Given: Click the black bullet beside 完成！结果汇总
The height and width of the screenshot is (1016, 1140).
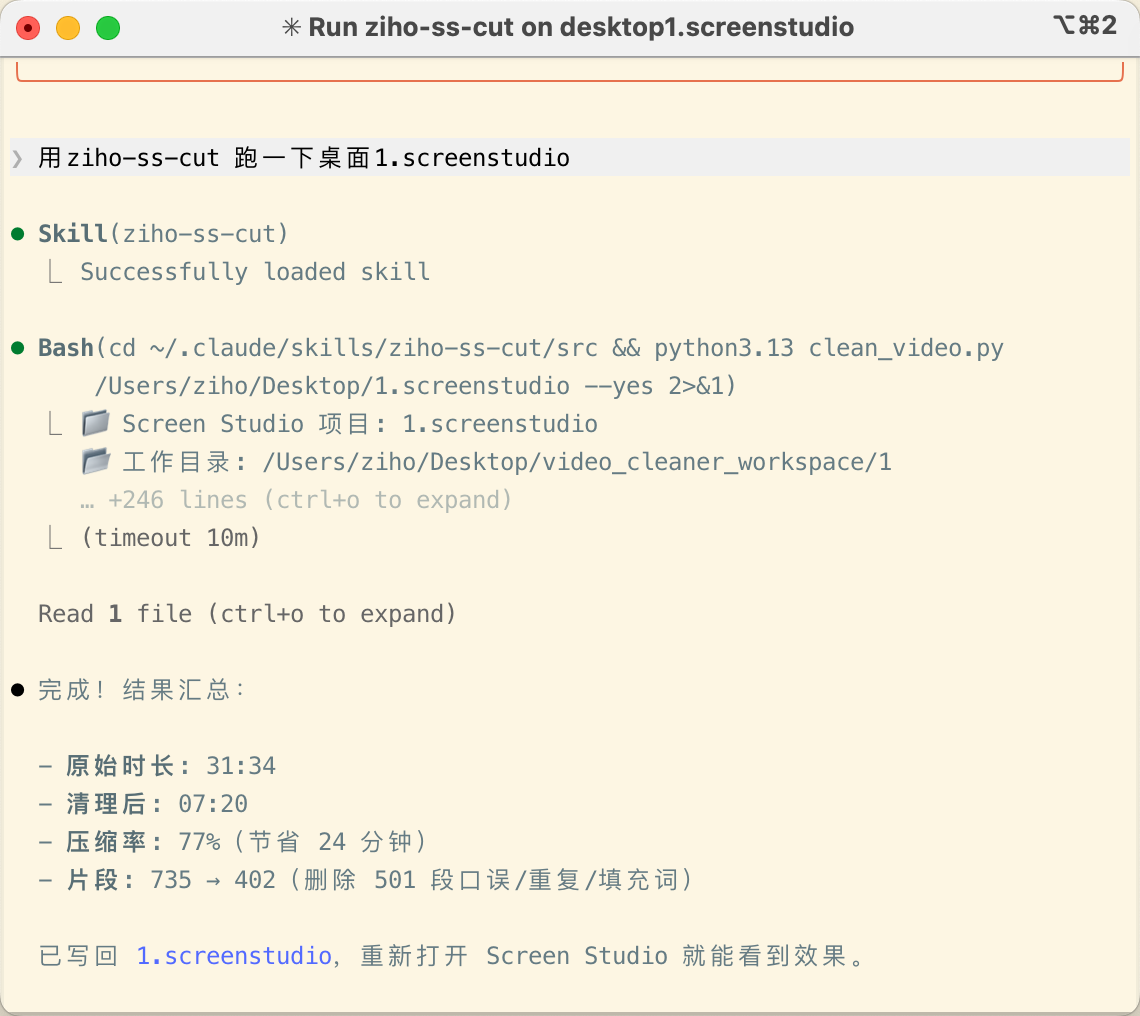Looking at the screenshot, I should [17, 691].
